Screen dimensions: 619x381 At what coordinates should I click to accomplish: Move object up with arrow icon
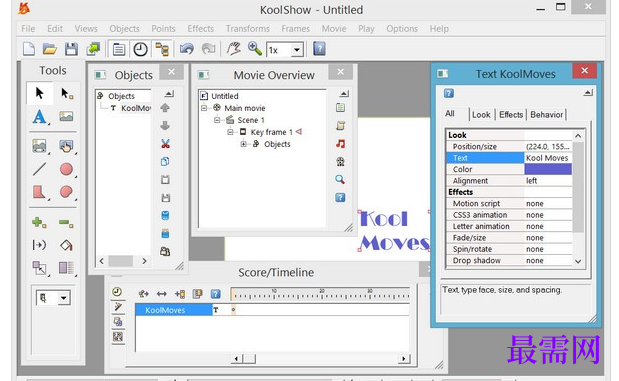click(165, 108)
